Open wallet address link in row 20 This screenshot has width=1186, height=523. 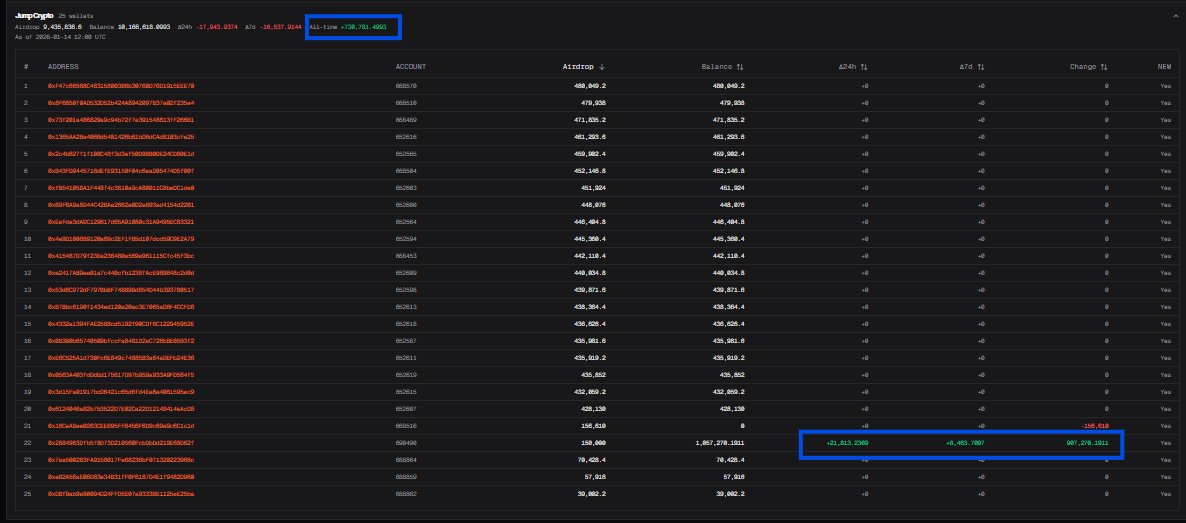pyautogui.click(x=121, y=409)
